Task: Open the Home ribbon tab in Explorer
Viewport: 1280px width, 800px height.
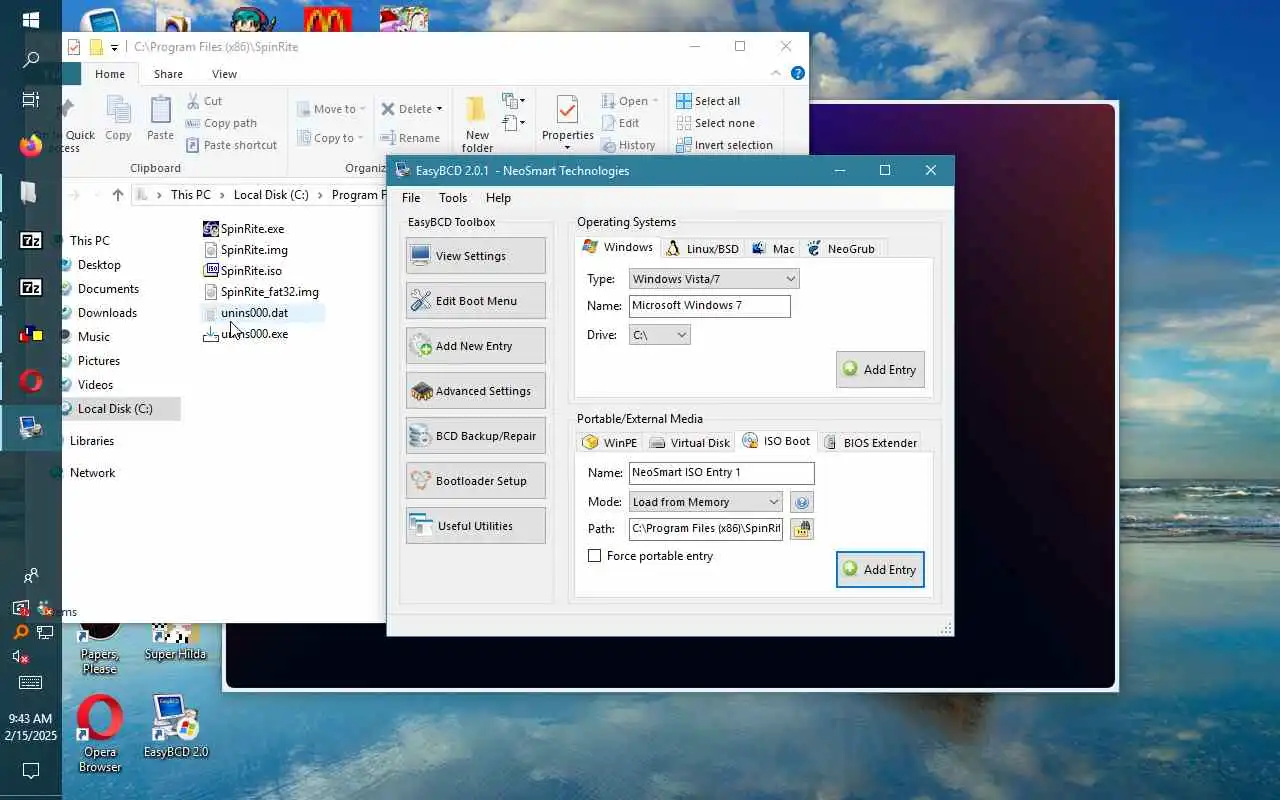Action: 110,74
